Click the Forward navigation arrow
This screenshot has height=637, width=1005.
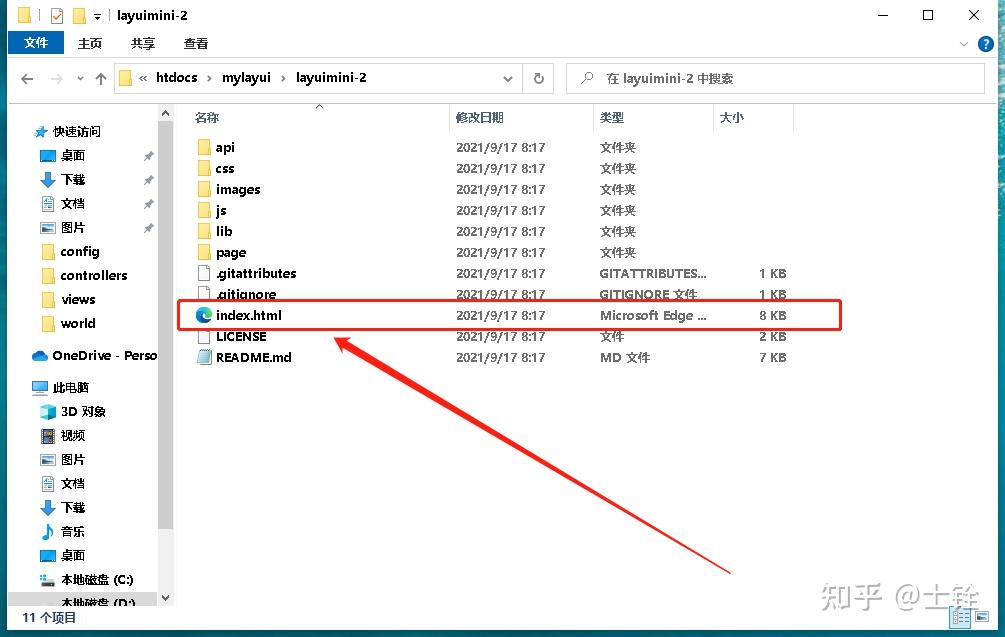tap(56, 79)
